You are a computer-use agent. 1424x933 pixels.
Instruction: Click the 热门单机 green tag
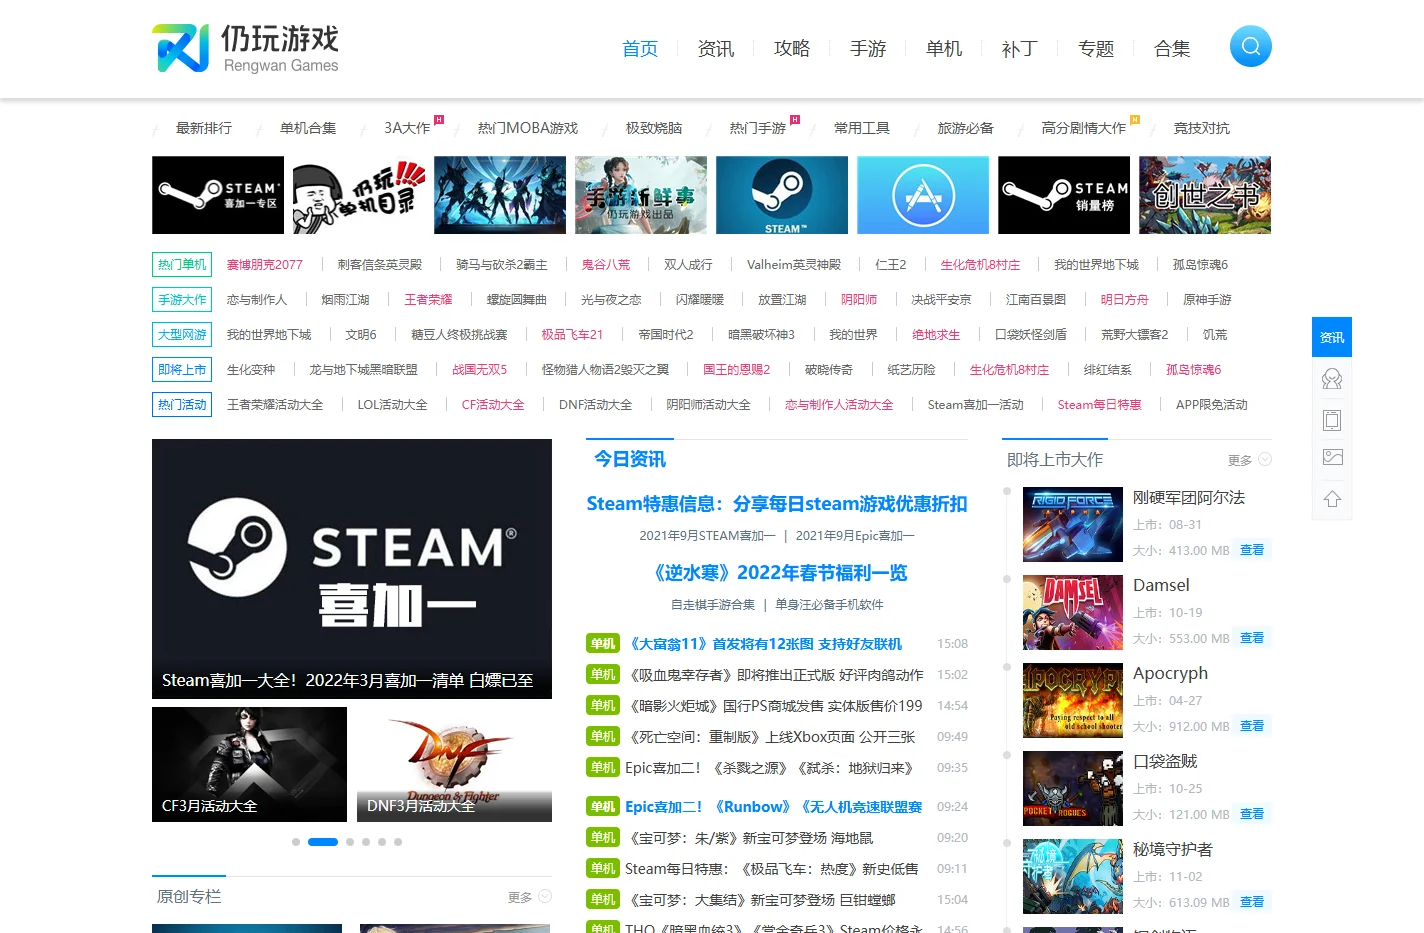tap(182, 264)
